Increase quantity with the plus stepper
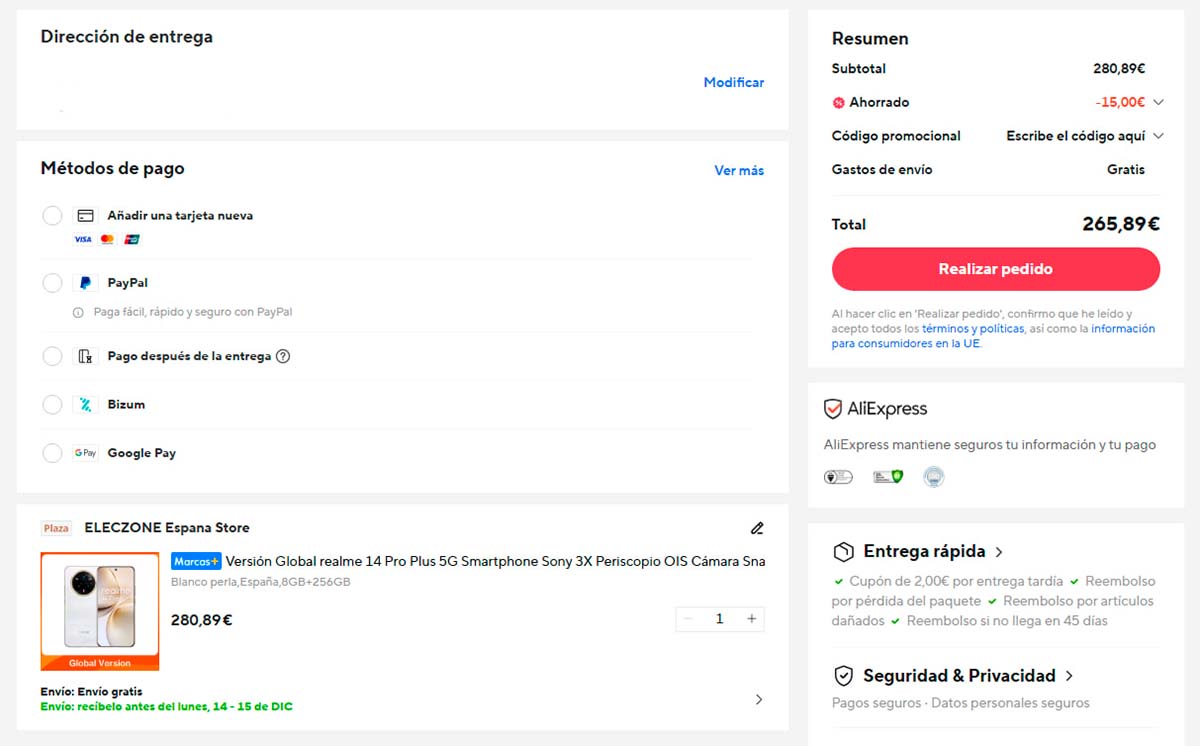Viewport: 1200px width, 746px height. point(751,619)
